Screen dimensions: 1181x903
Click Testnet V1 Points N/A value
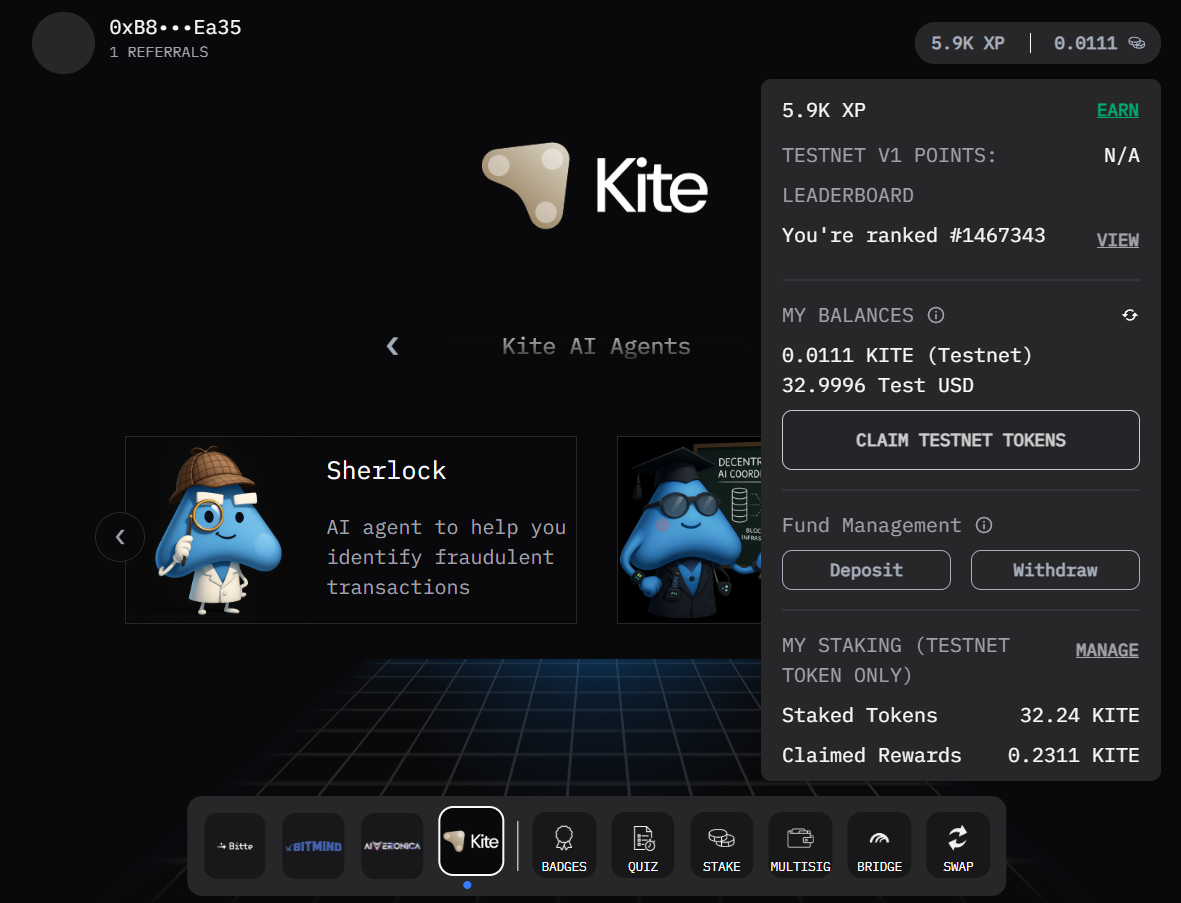1121,156
